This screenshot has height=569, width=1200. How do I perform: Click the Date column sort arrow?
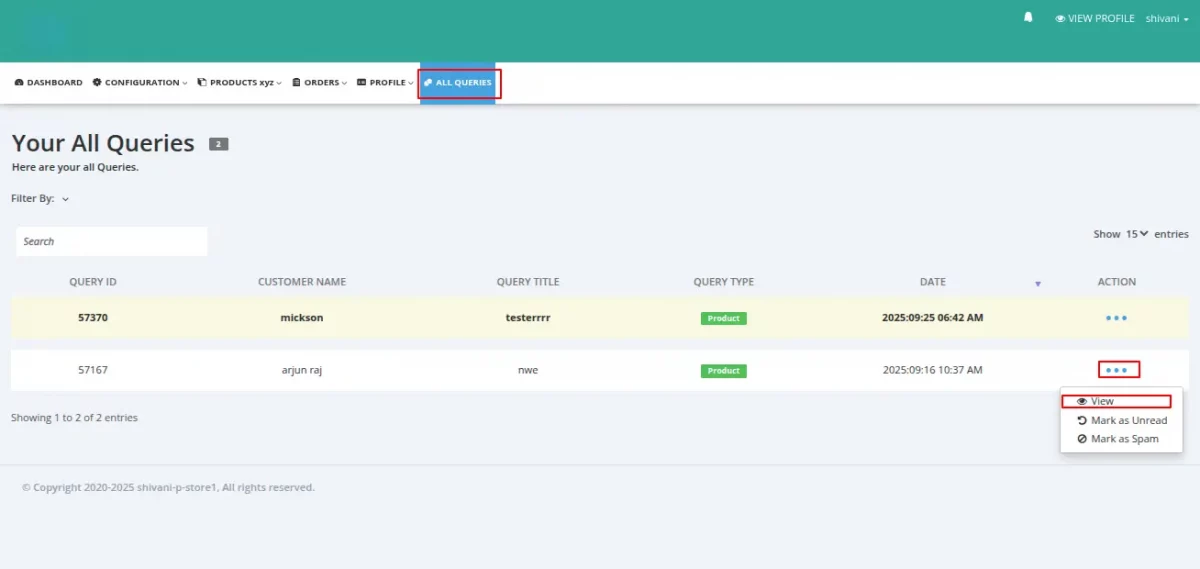(x=1038, y=284)
